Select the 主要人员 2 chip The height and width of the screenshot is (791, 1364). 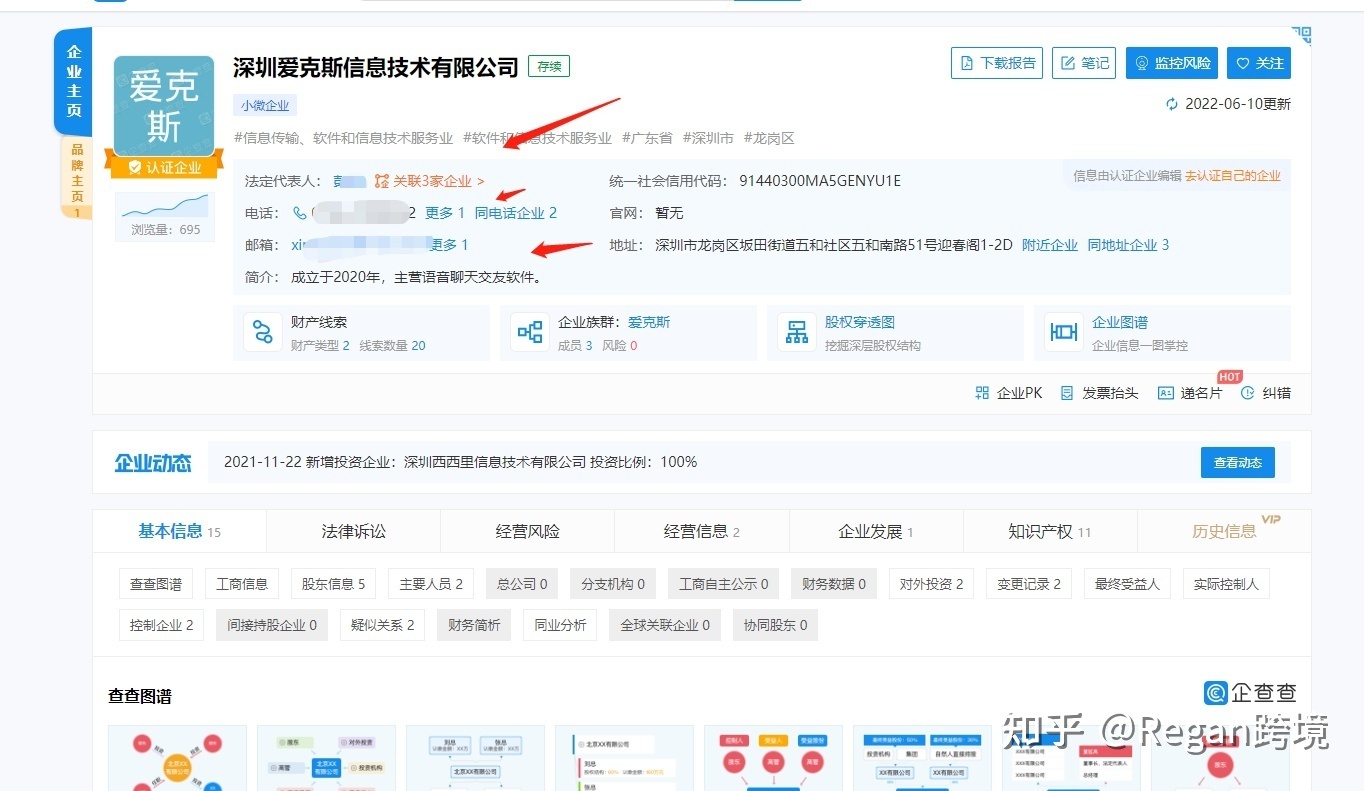(x=431, y=584)
